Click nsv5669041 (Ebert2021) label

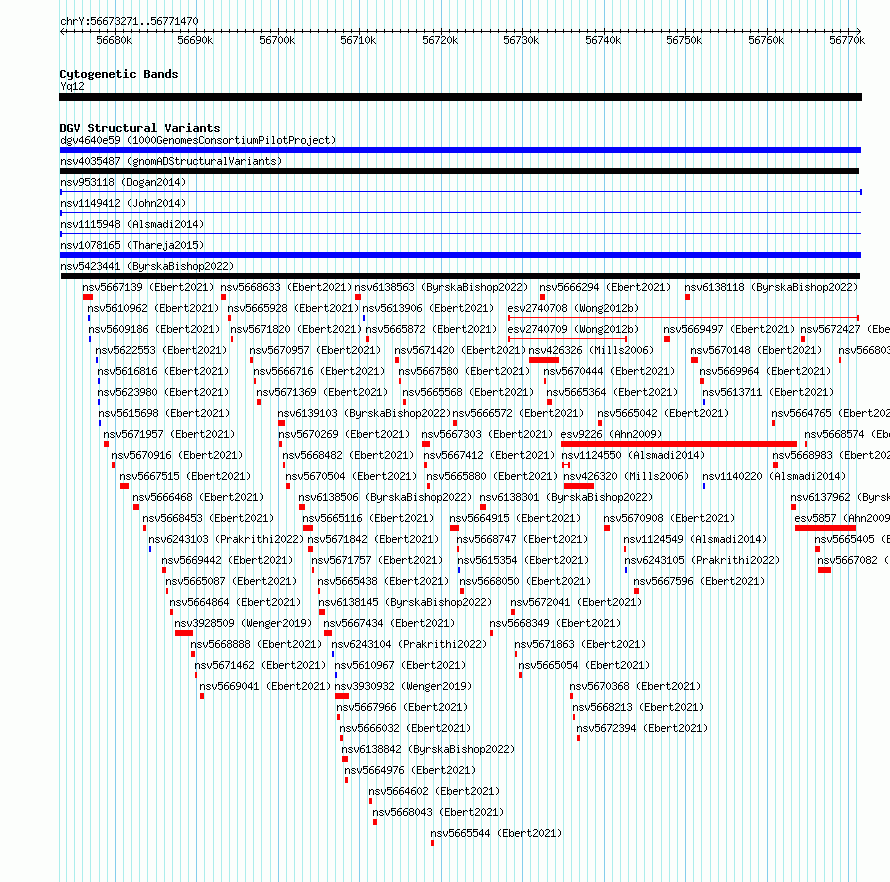click(x=265, y=686)
